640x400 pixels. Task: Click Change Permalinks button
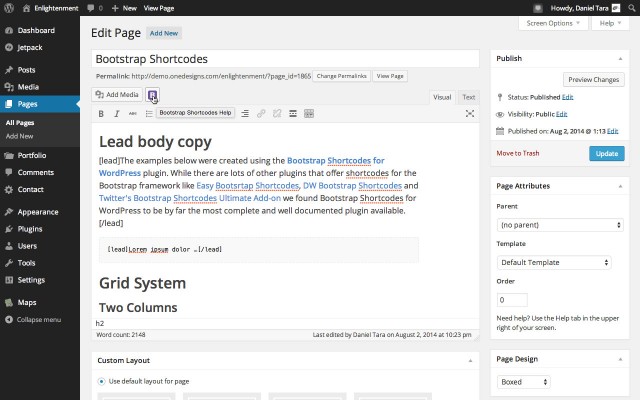click(342, 76)
